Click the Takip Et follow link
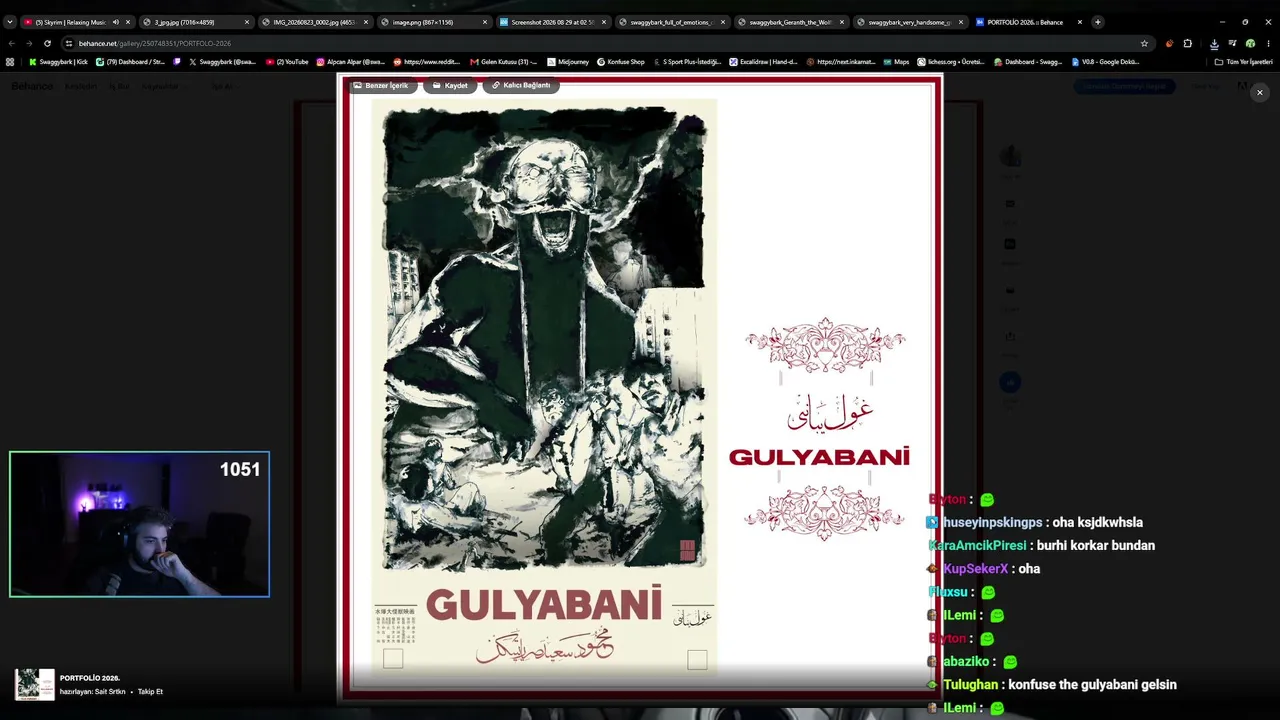Screen dimensions: 1280x720 (150, 691)
